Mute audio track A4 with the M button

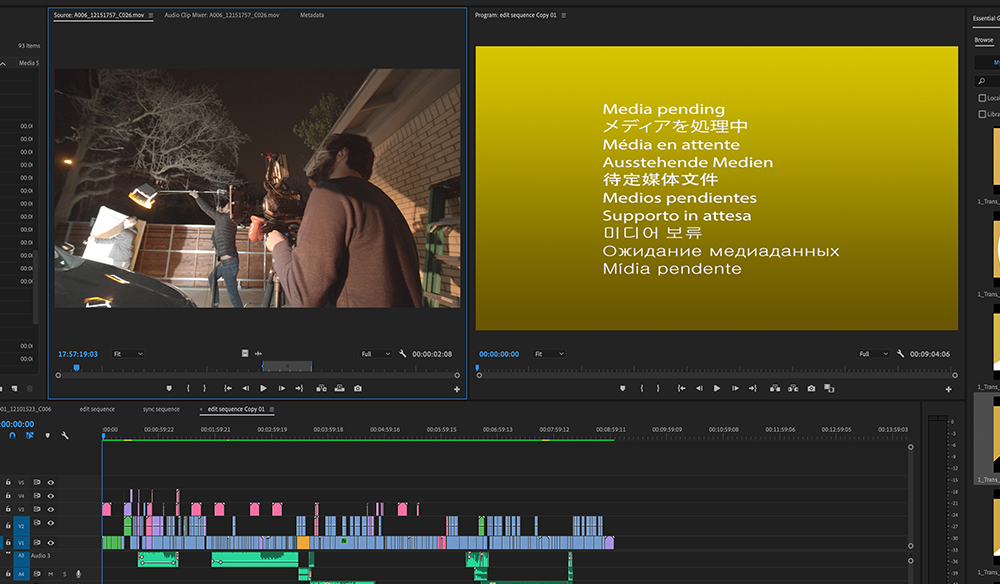51,573
